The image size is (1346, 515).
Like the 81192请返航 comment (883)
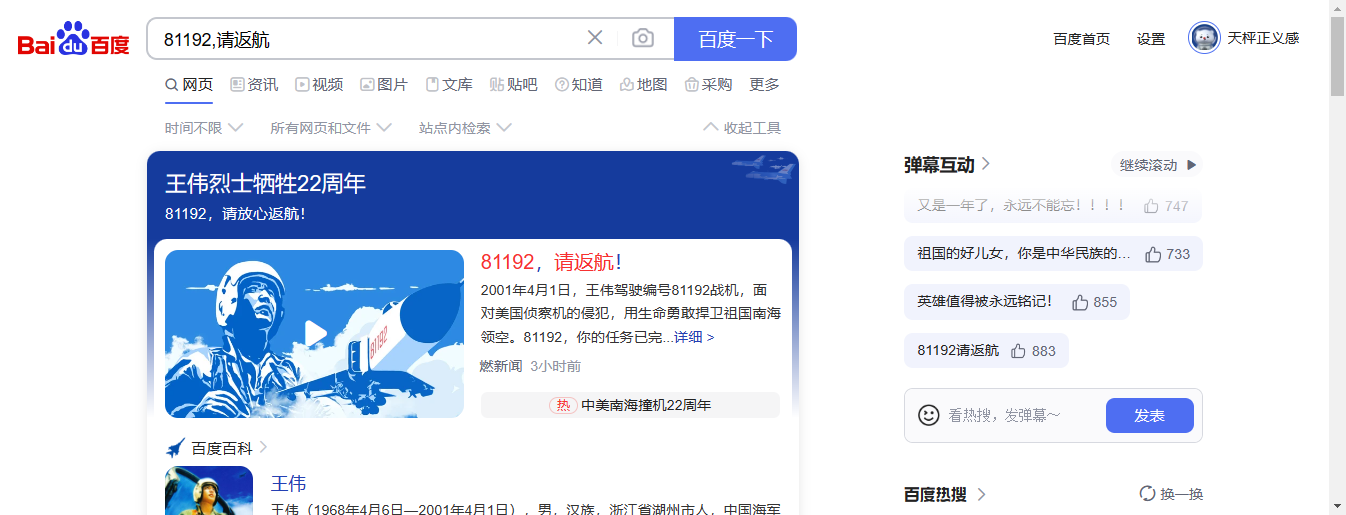click(1019, 351)
